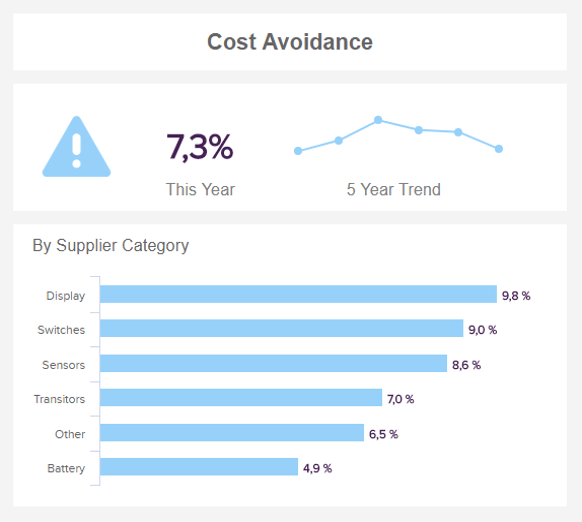Viewport: 582px width, 522px height.
Task: Click the 5 Year Trend label
Action: click(x=394, y=189)
